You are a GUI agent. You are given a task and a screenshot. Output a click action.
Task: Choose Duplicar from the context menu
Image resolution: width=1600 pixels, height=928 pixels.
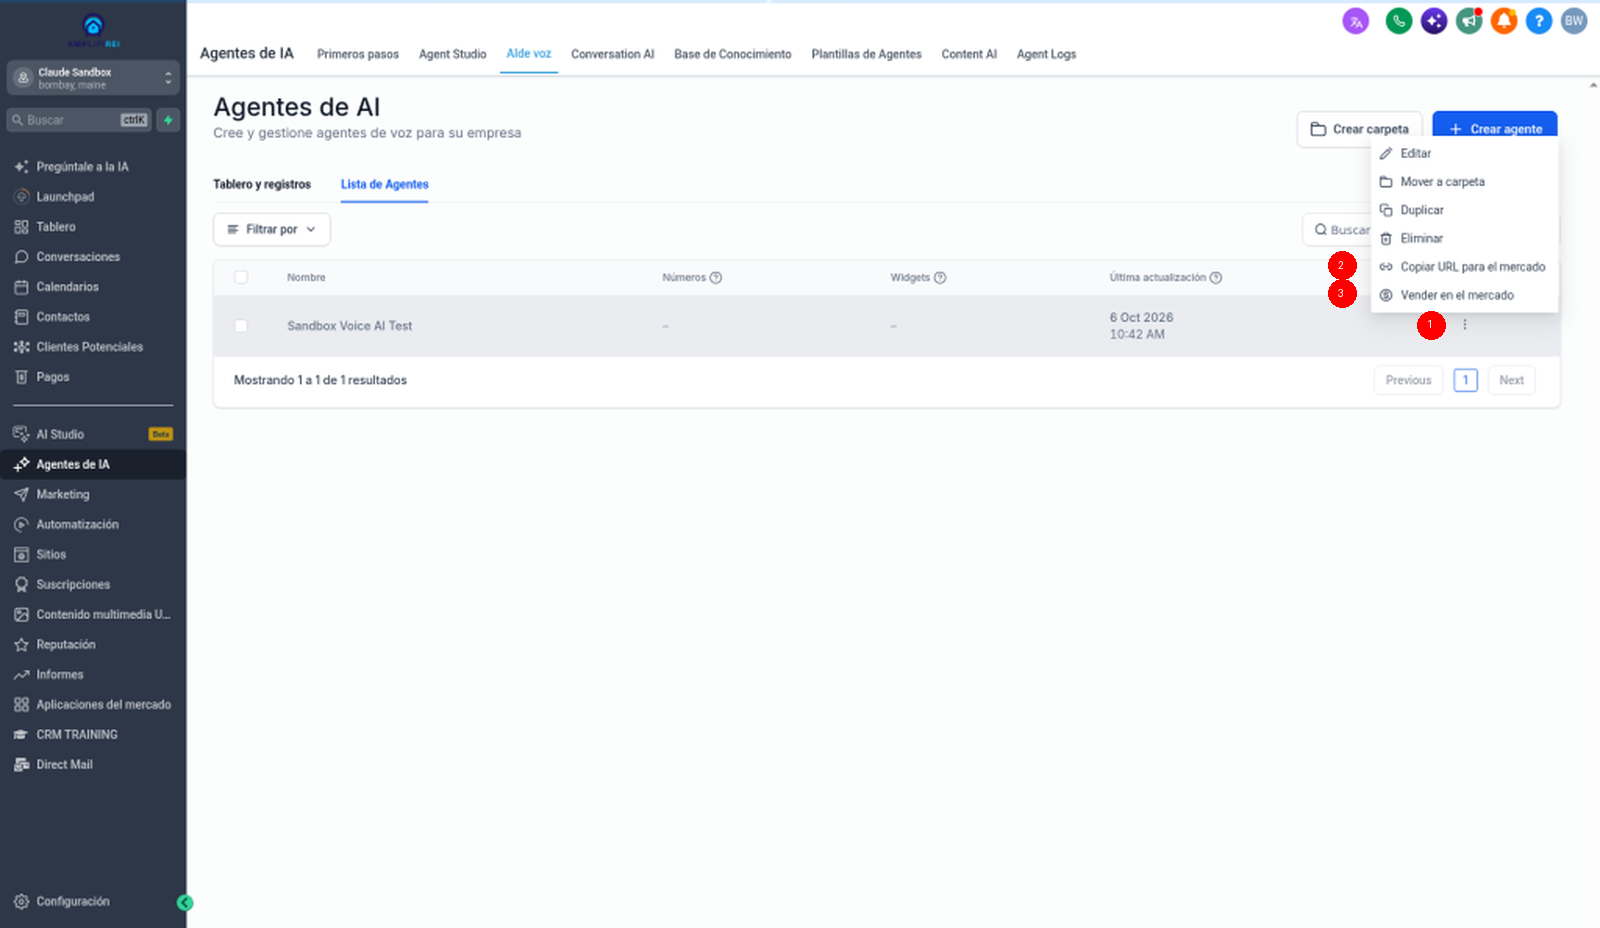tap(1464, 210)
